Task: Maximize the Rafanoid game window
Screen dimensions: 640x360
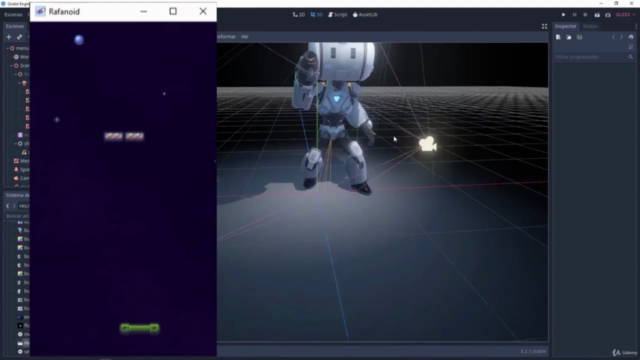Action: [x=173, y=11]
